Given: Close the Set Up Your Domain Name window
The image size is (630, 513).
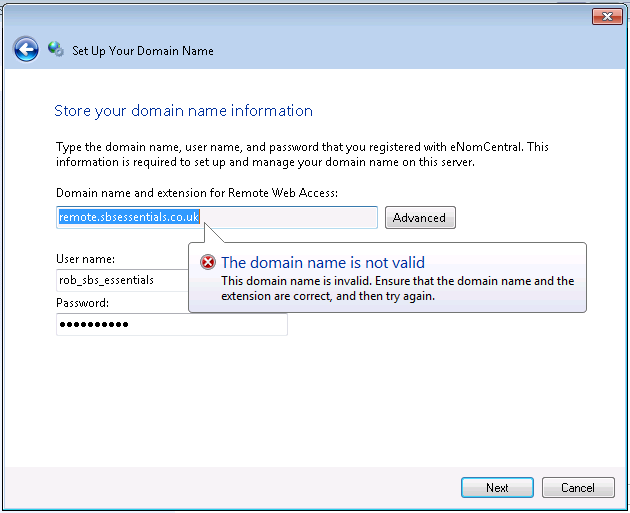Looking at the screenshot, I should coord(606,16).
